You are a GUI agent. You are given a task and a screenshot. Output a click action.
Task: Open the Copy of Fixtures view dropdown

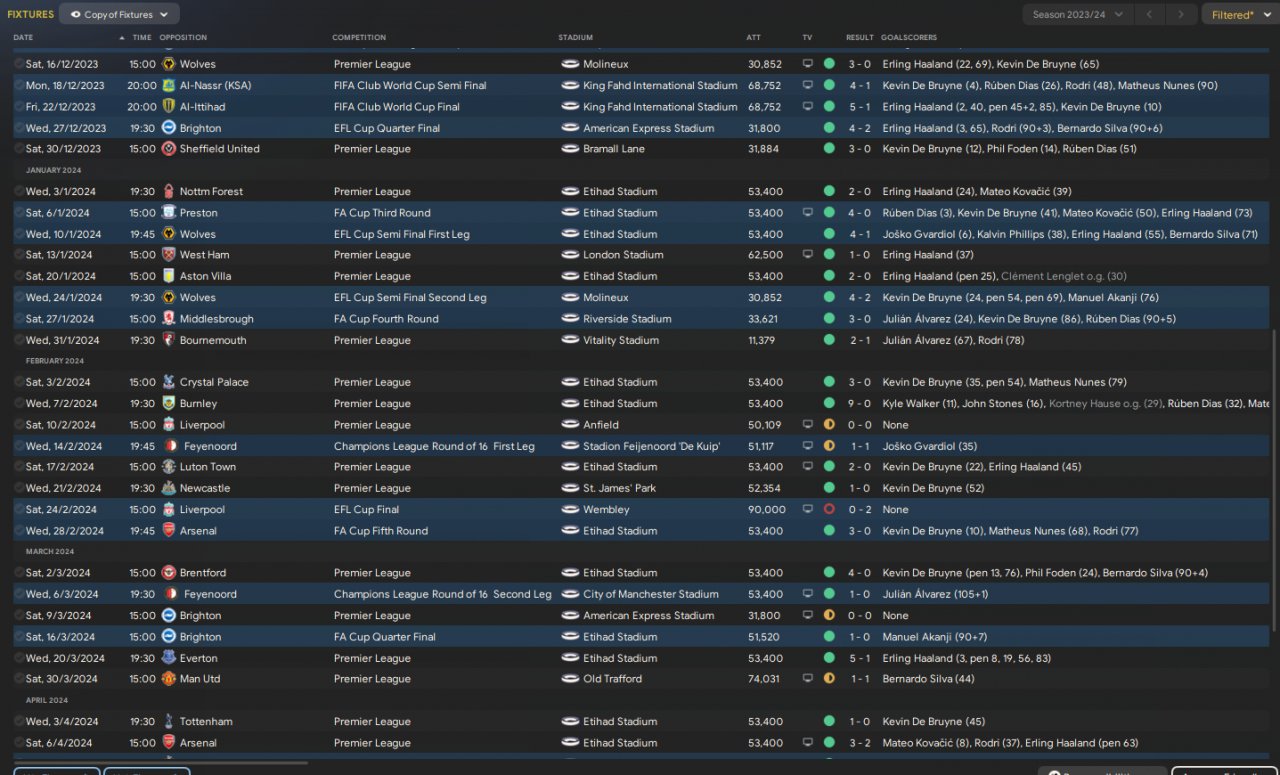120,14
